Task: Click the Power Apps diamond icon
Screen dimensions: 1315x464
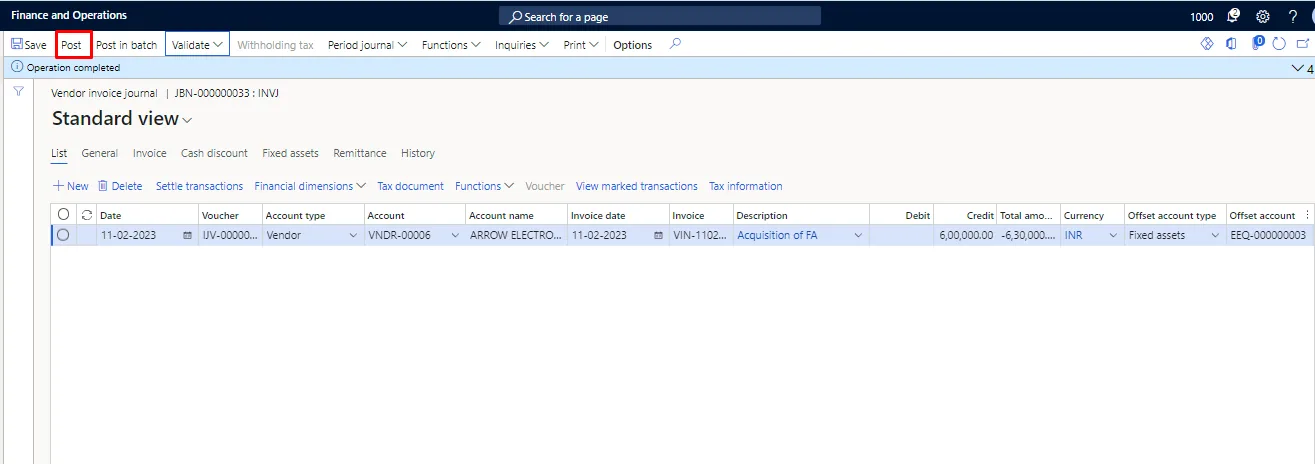Action: click(1206, 44)
